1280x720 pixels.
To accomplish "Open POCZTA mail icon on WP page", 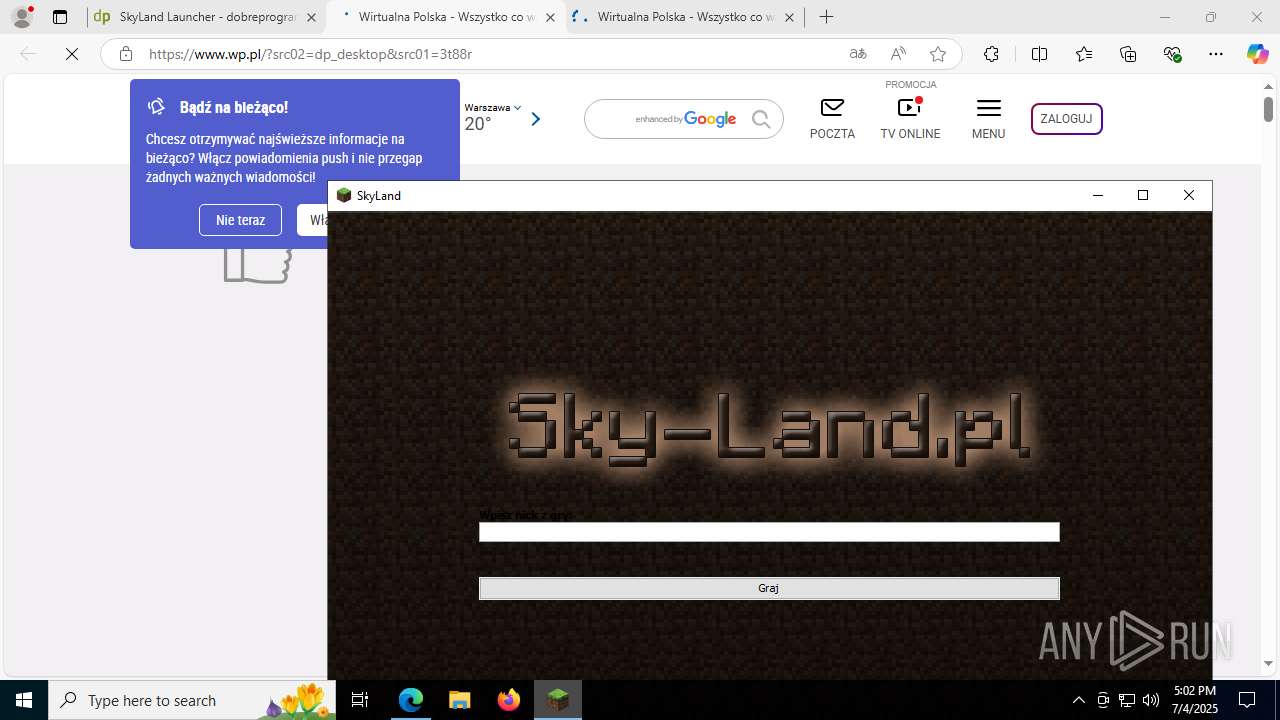I will coord(832,118).
